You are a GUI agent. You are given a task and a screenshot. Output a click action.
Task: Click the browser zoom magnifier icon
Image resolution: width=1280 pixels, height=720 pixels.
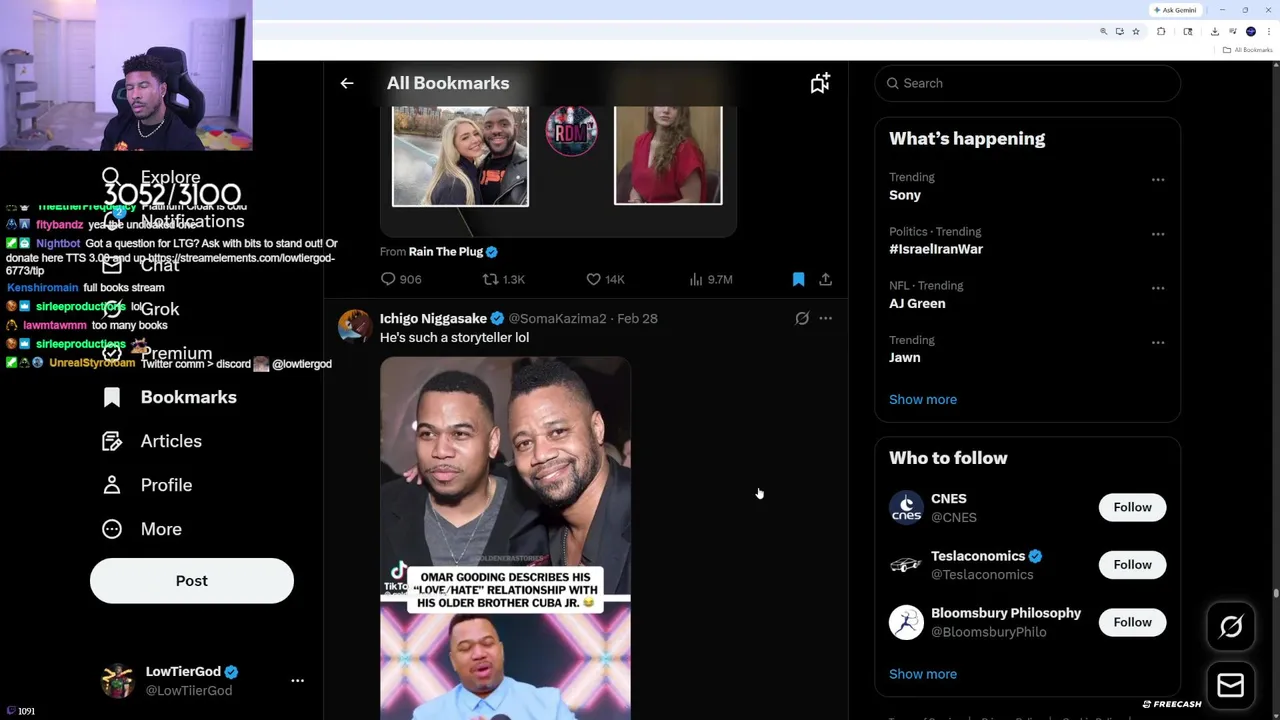(x=1104, y=32)
